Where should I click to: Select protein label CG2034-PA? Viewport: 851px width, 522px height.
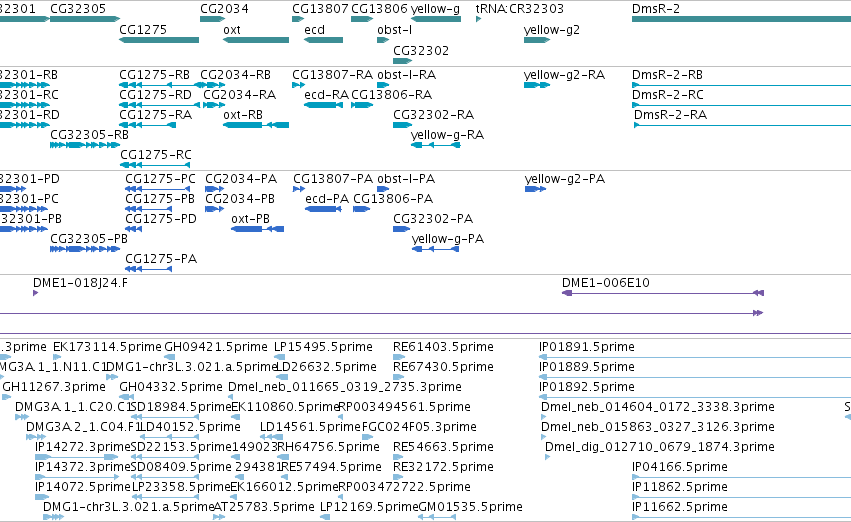click(x=241, y=179)
